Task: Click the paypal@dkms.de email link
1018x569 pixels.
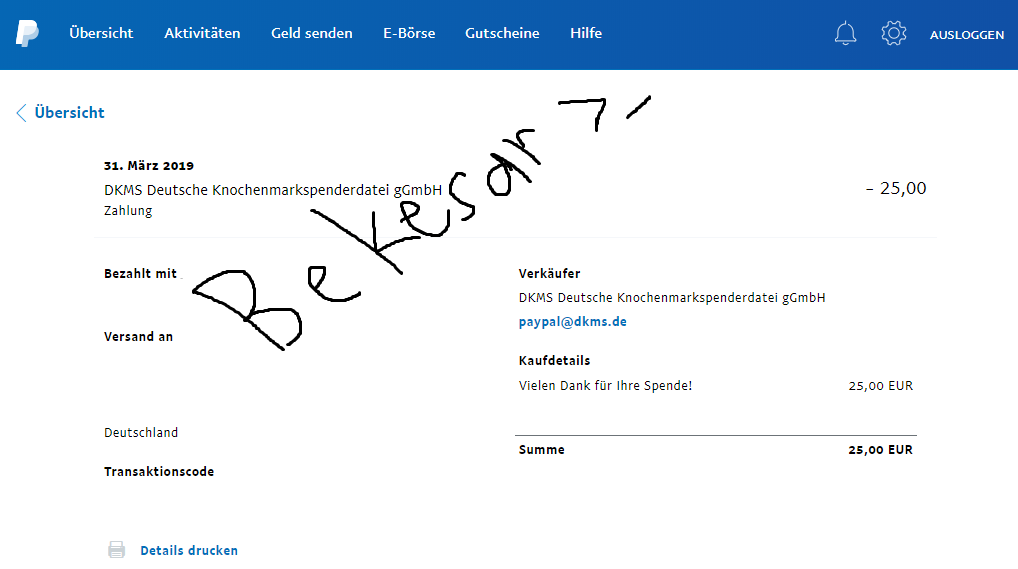Action: (x=573, y=322)
